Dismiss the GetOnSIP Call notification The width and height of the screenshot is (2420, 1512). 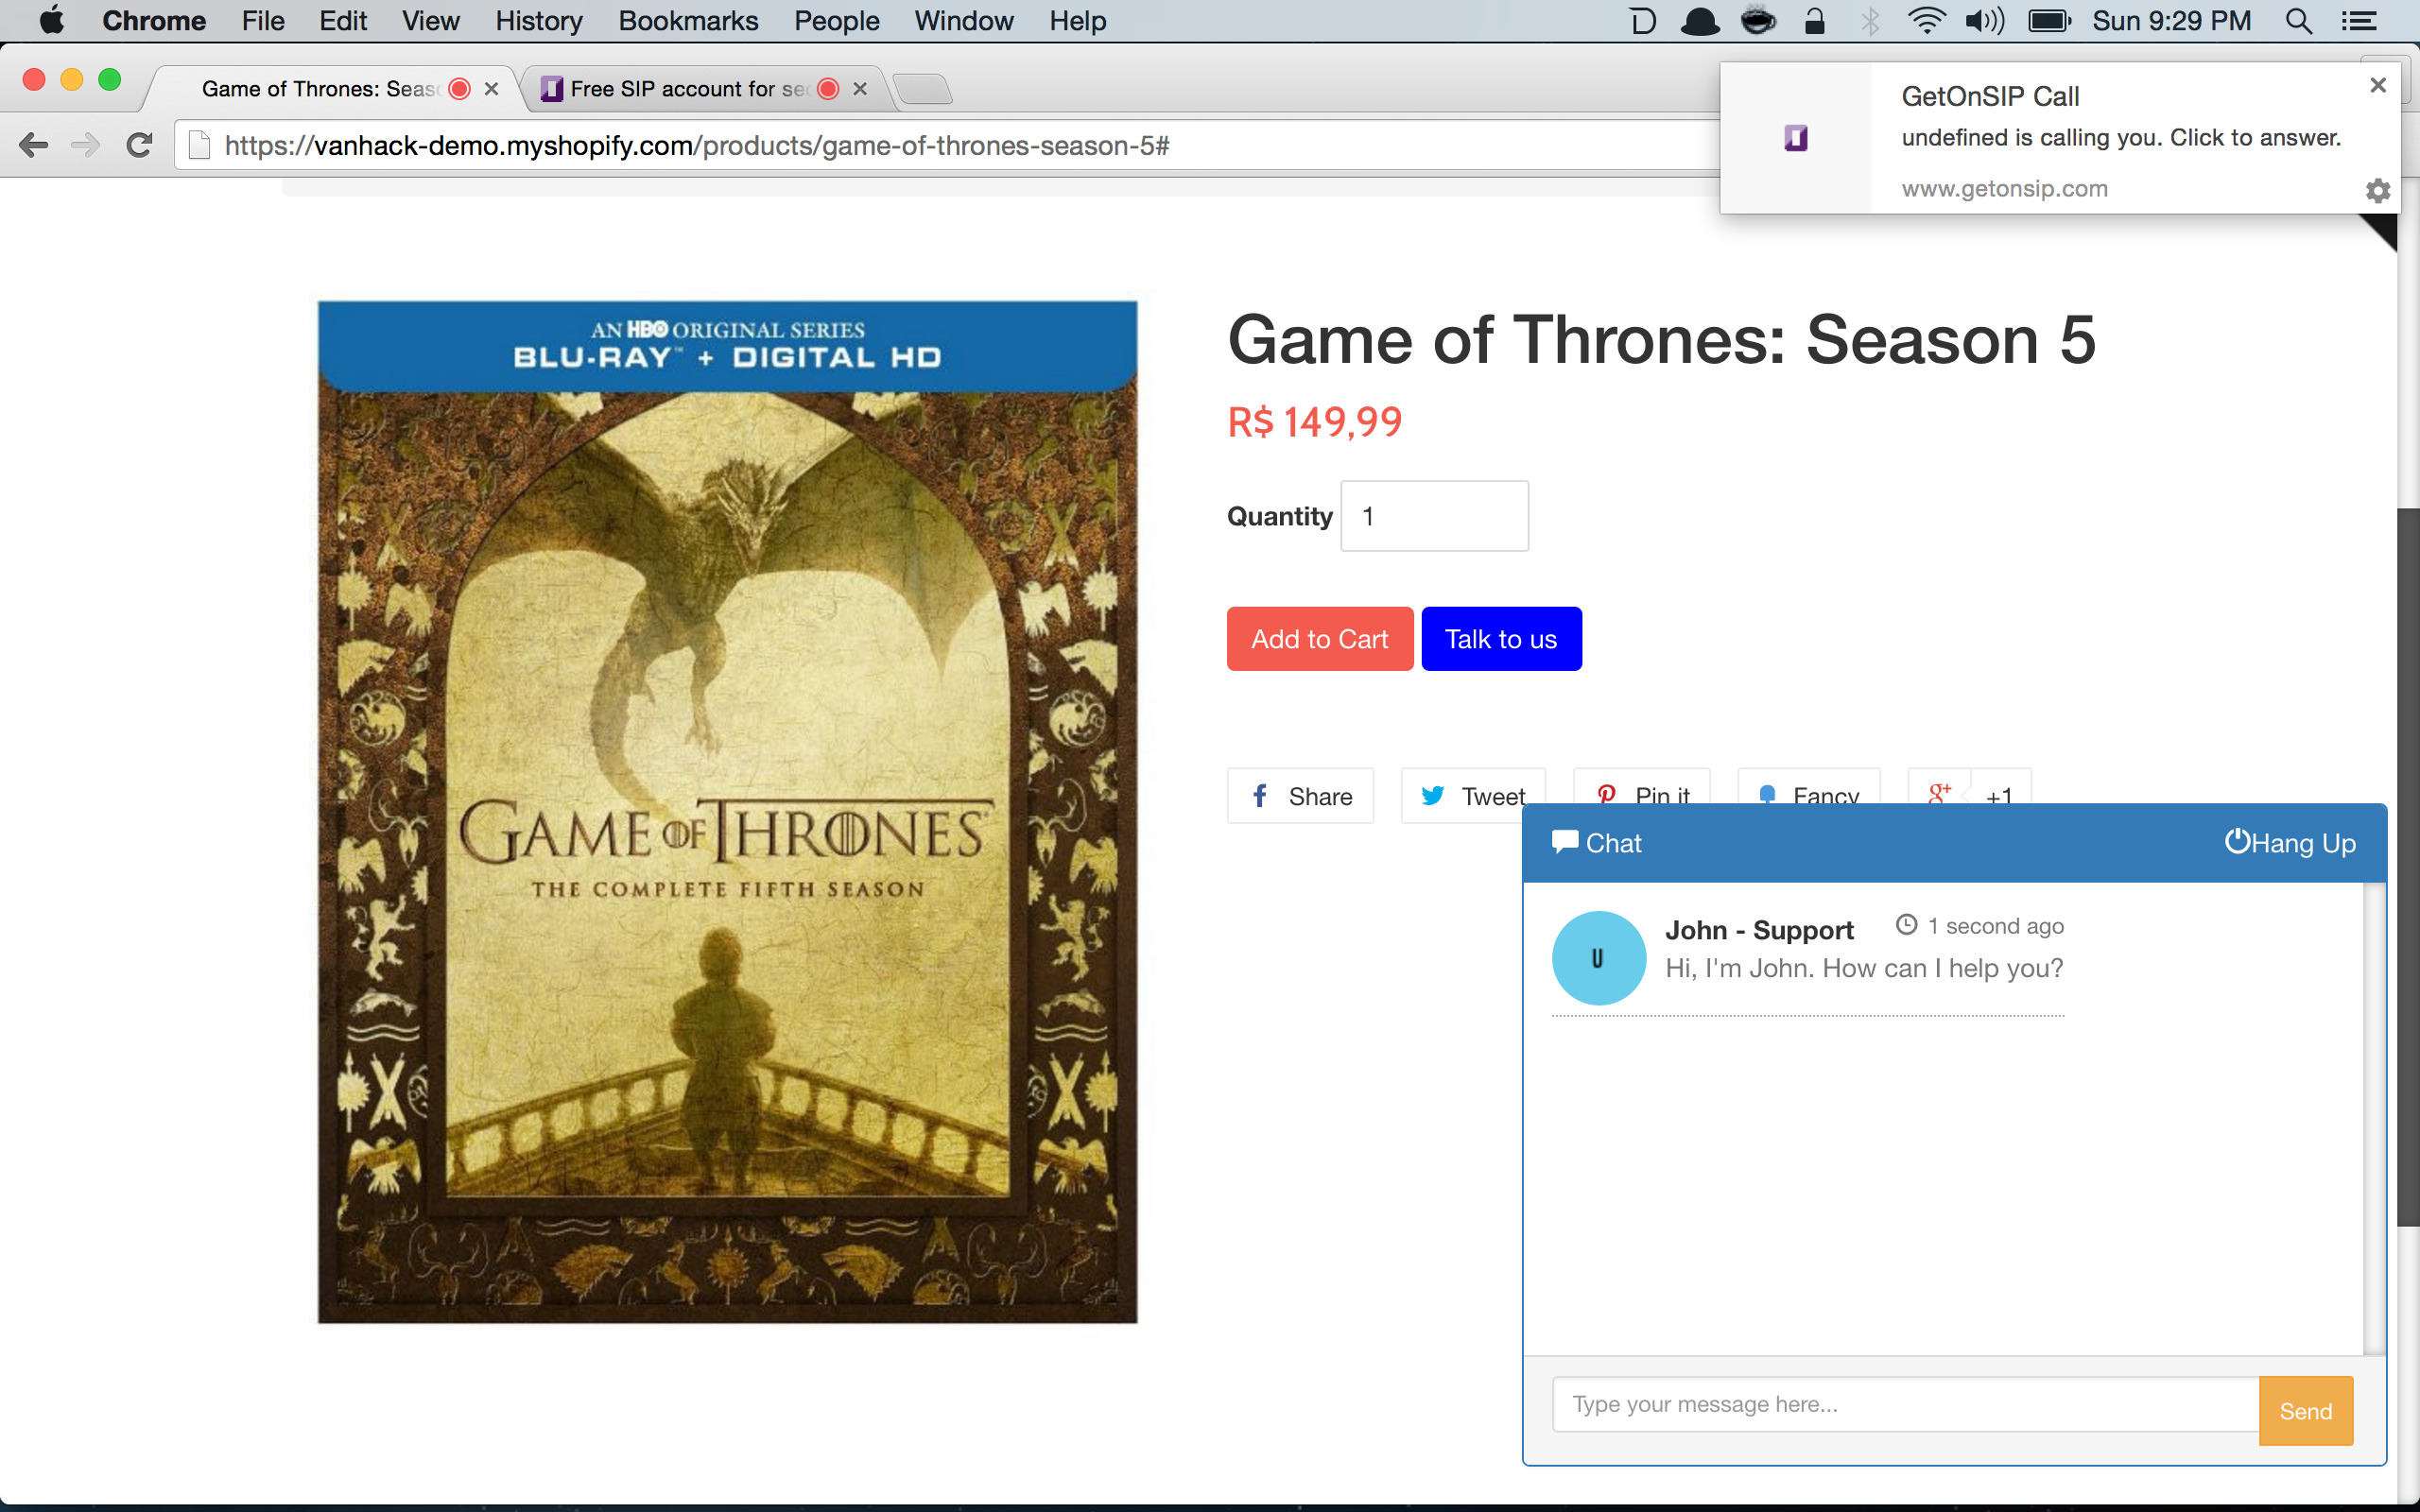pos(2378,86)
